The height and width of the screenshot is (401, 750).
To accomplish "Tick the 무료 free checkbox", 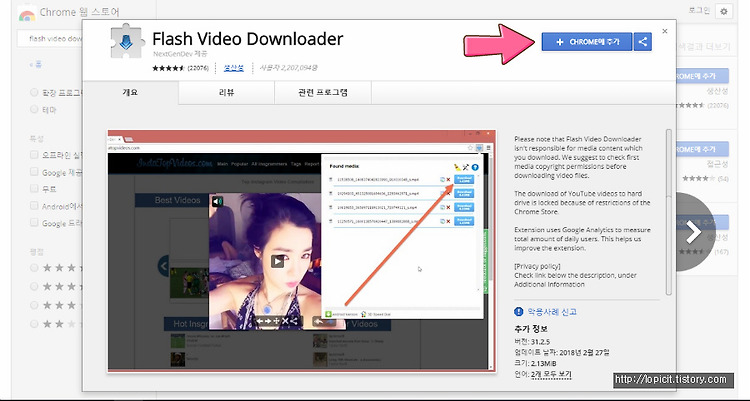I will point(34,189).
